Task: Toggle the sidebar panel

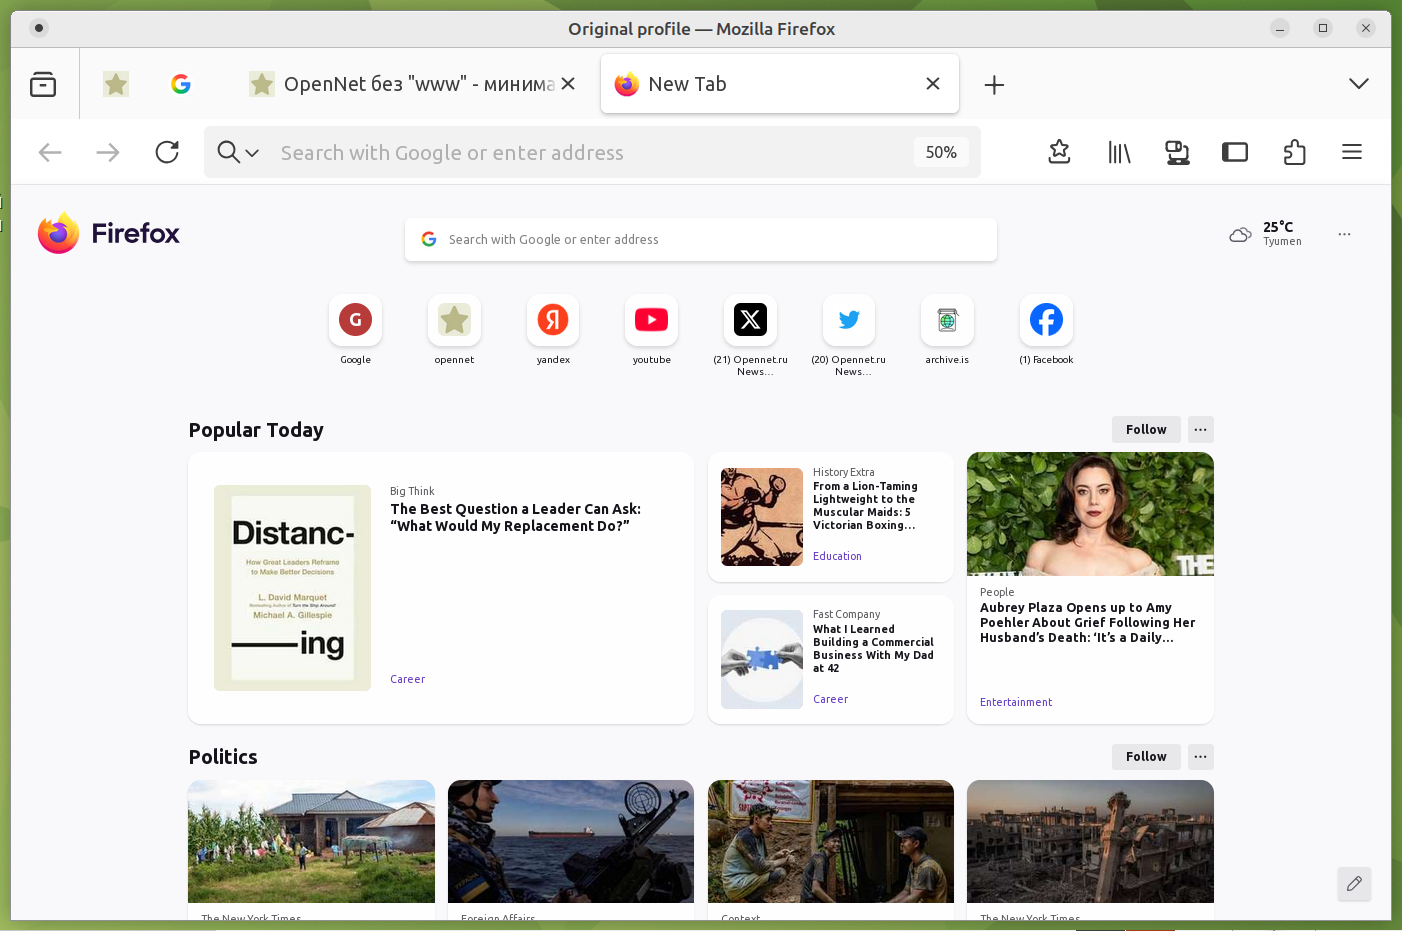Action: [x=1235, y=152]
